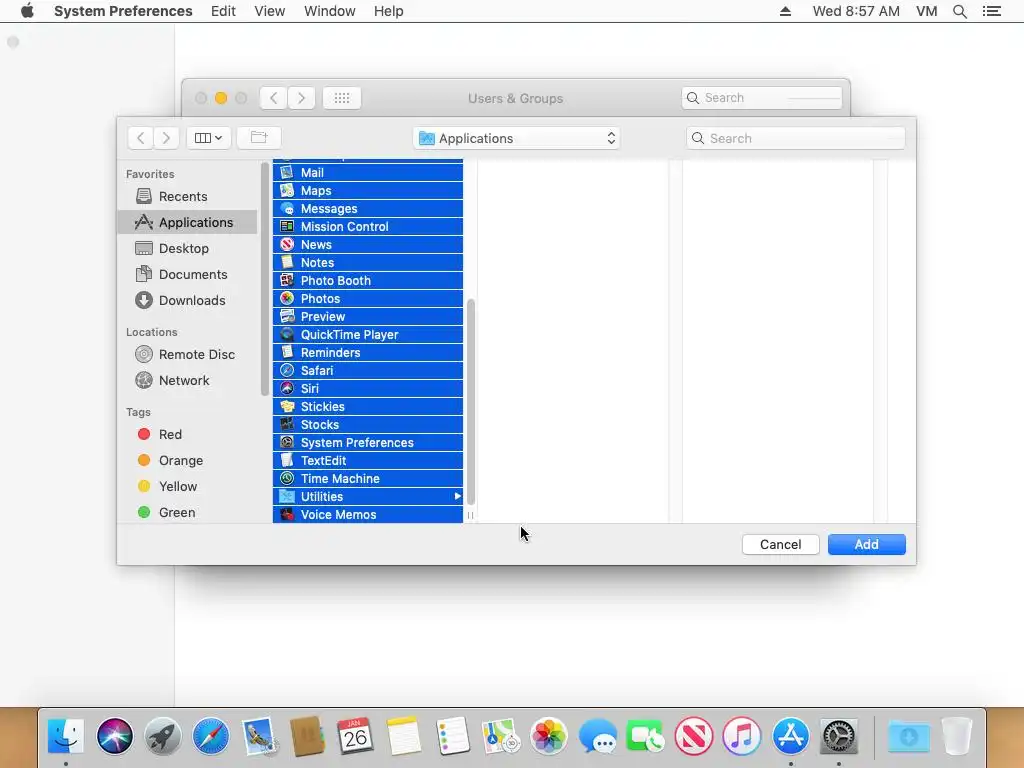Select the Notes app icon in list
1024x768 pixels.
(287, 263)
